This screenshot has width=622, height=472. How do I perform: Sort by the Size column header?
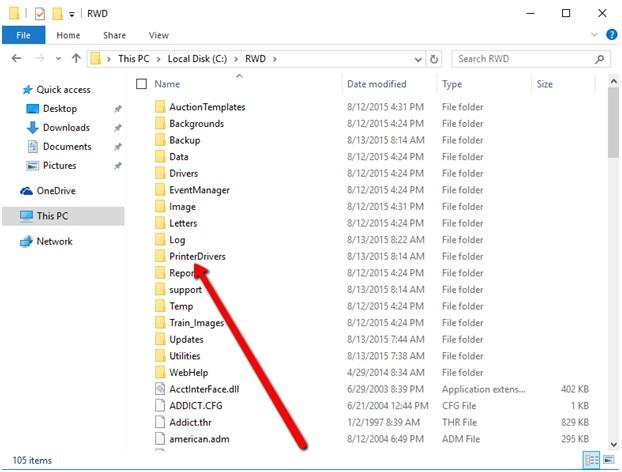(x=545, y=84)
